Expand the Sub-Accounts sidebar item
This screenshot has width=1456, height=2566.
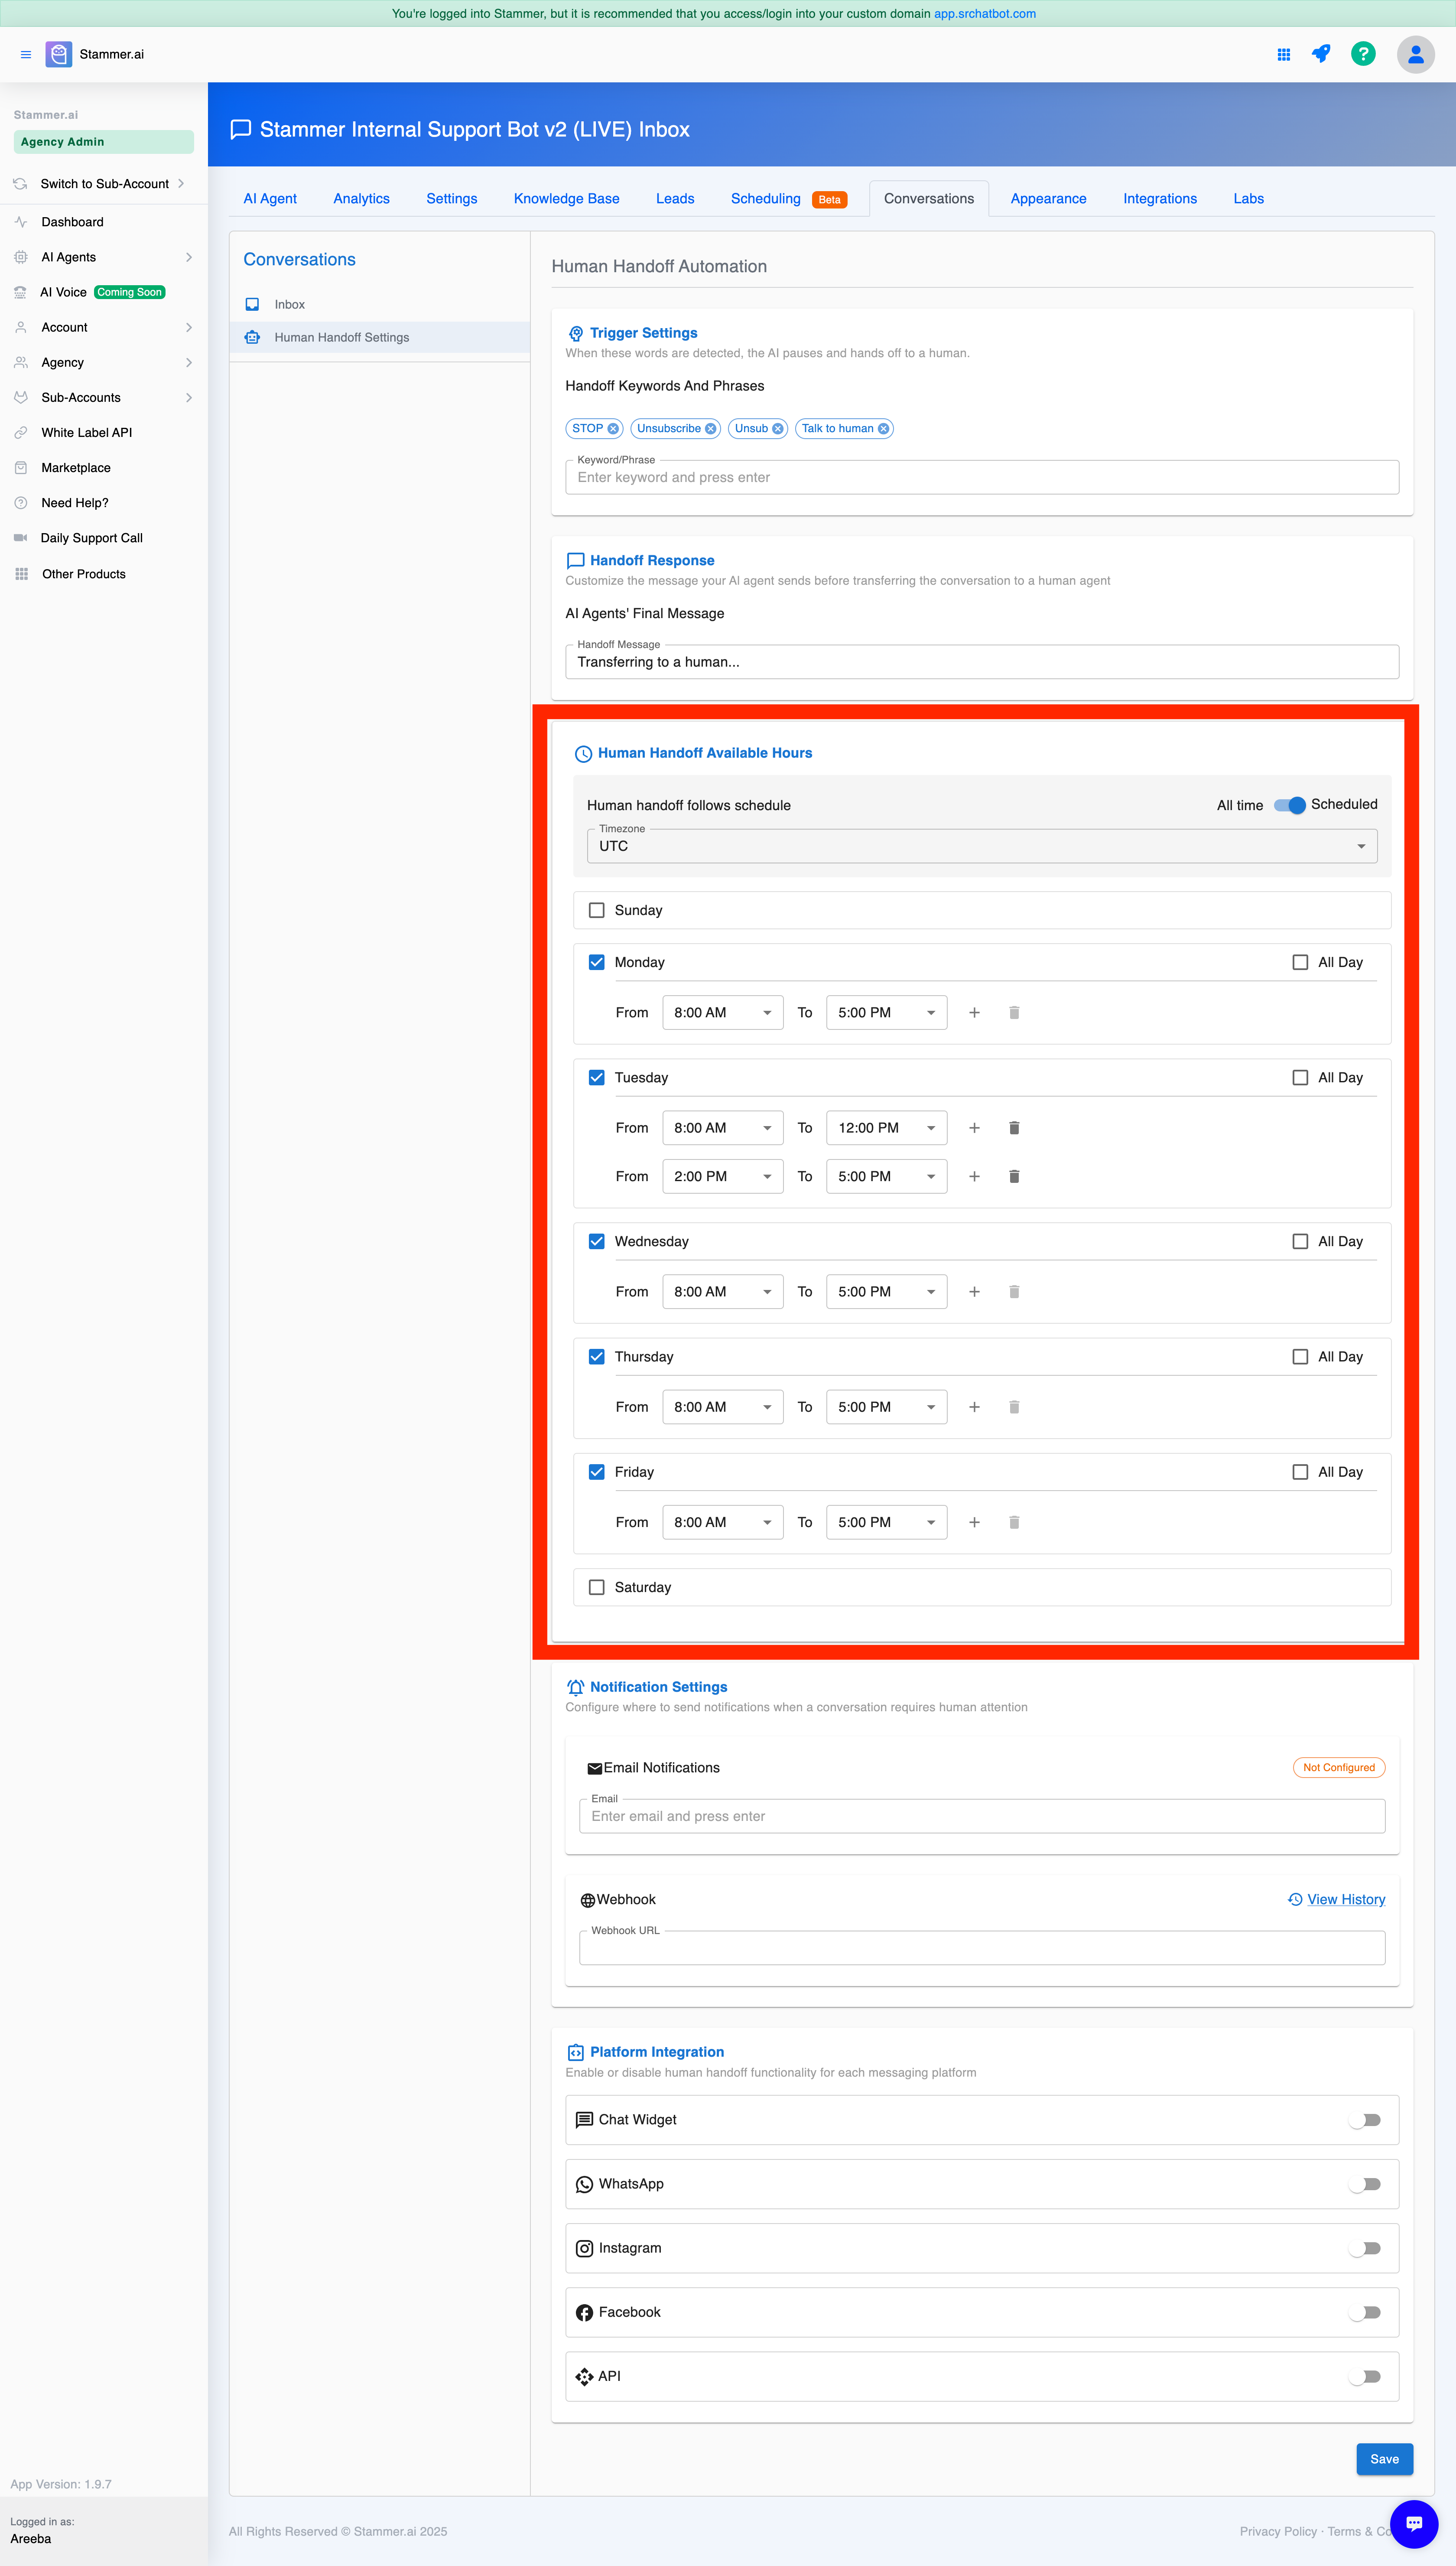(104, 398)
